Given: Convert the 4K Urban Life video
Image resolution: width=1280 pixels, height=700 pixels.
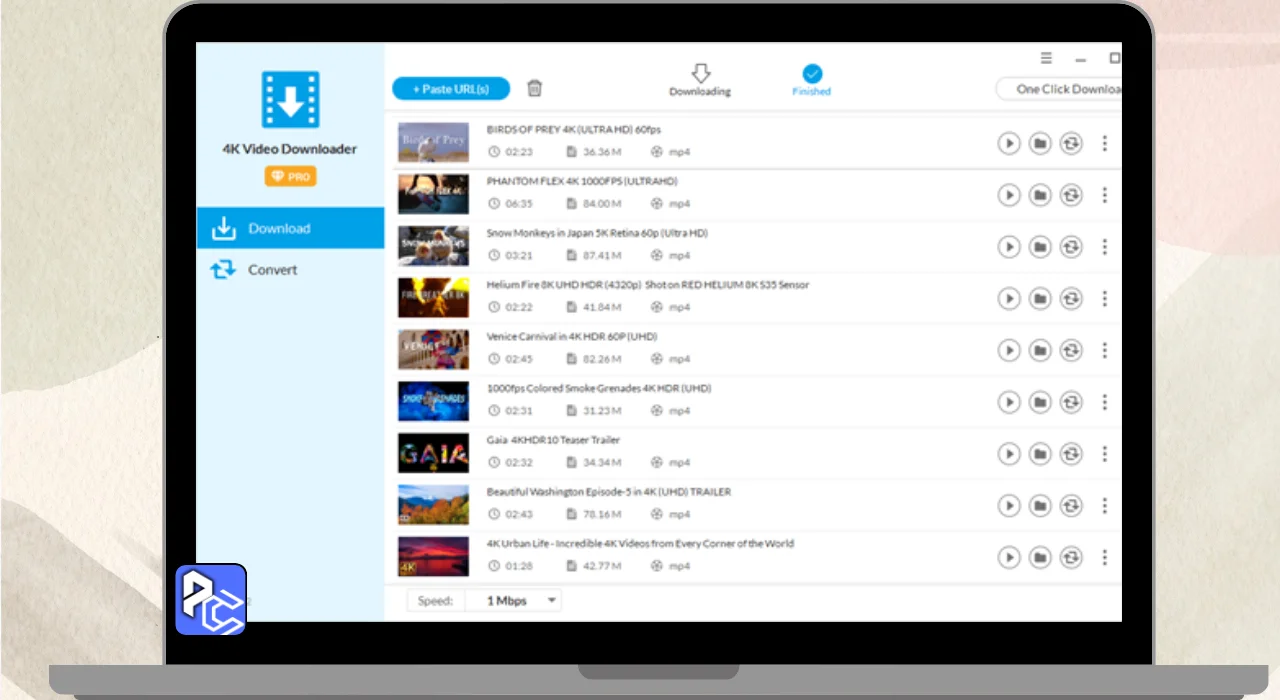Looking at the screenshot, I should (x=1071, y=557).
